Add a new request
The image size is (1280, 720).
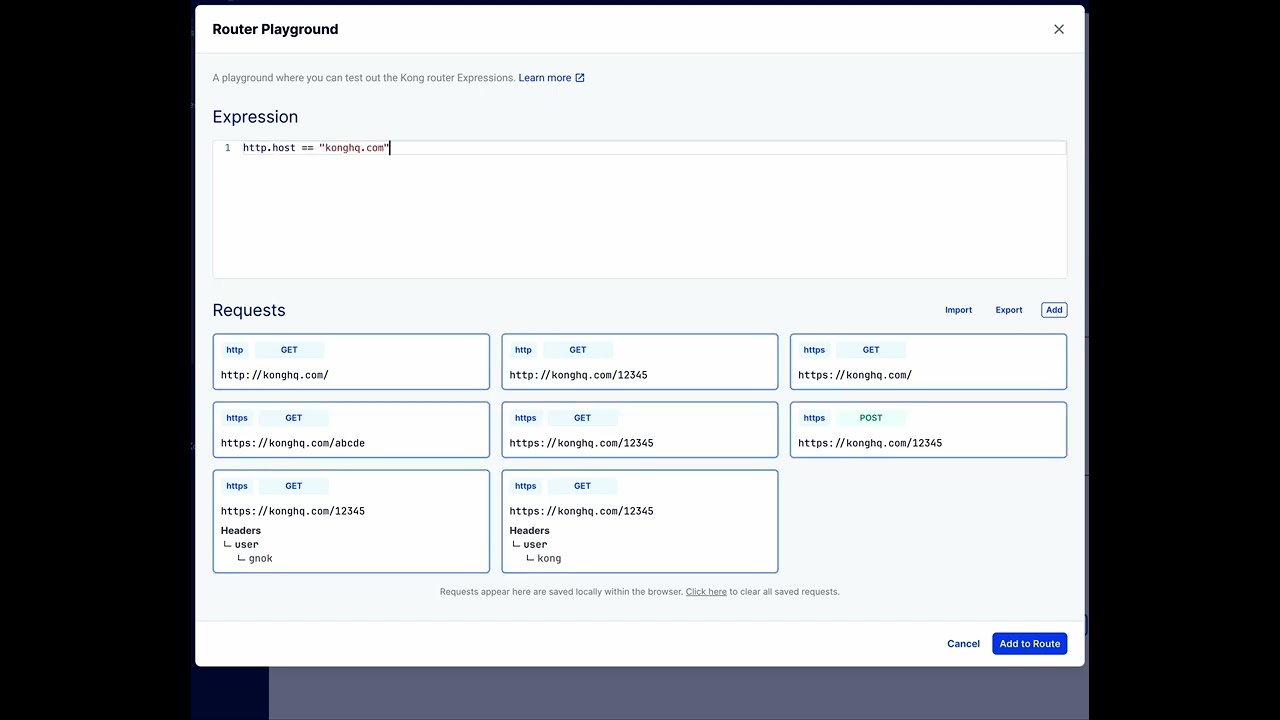coord(1054,310)
